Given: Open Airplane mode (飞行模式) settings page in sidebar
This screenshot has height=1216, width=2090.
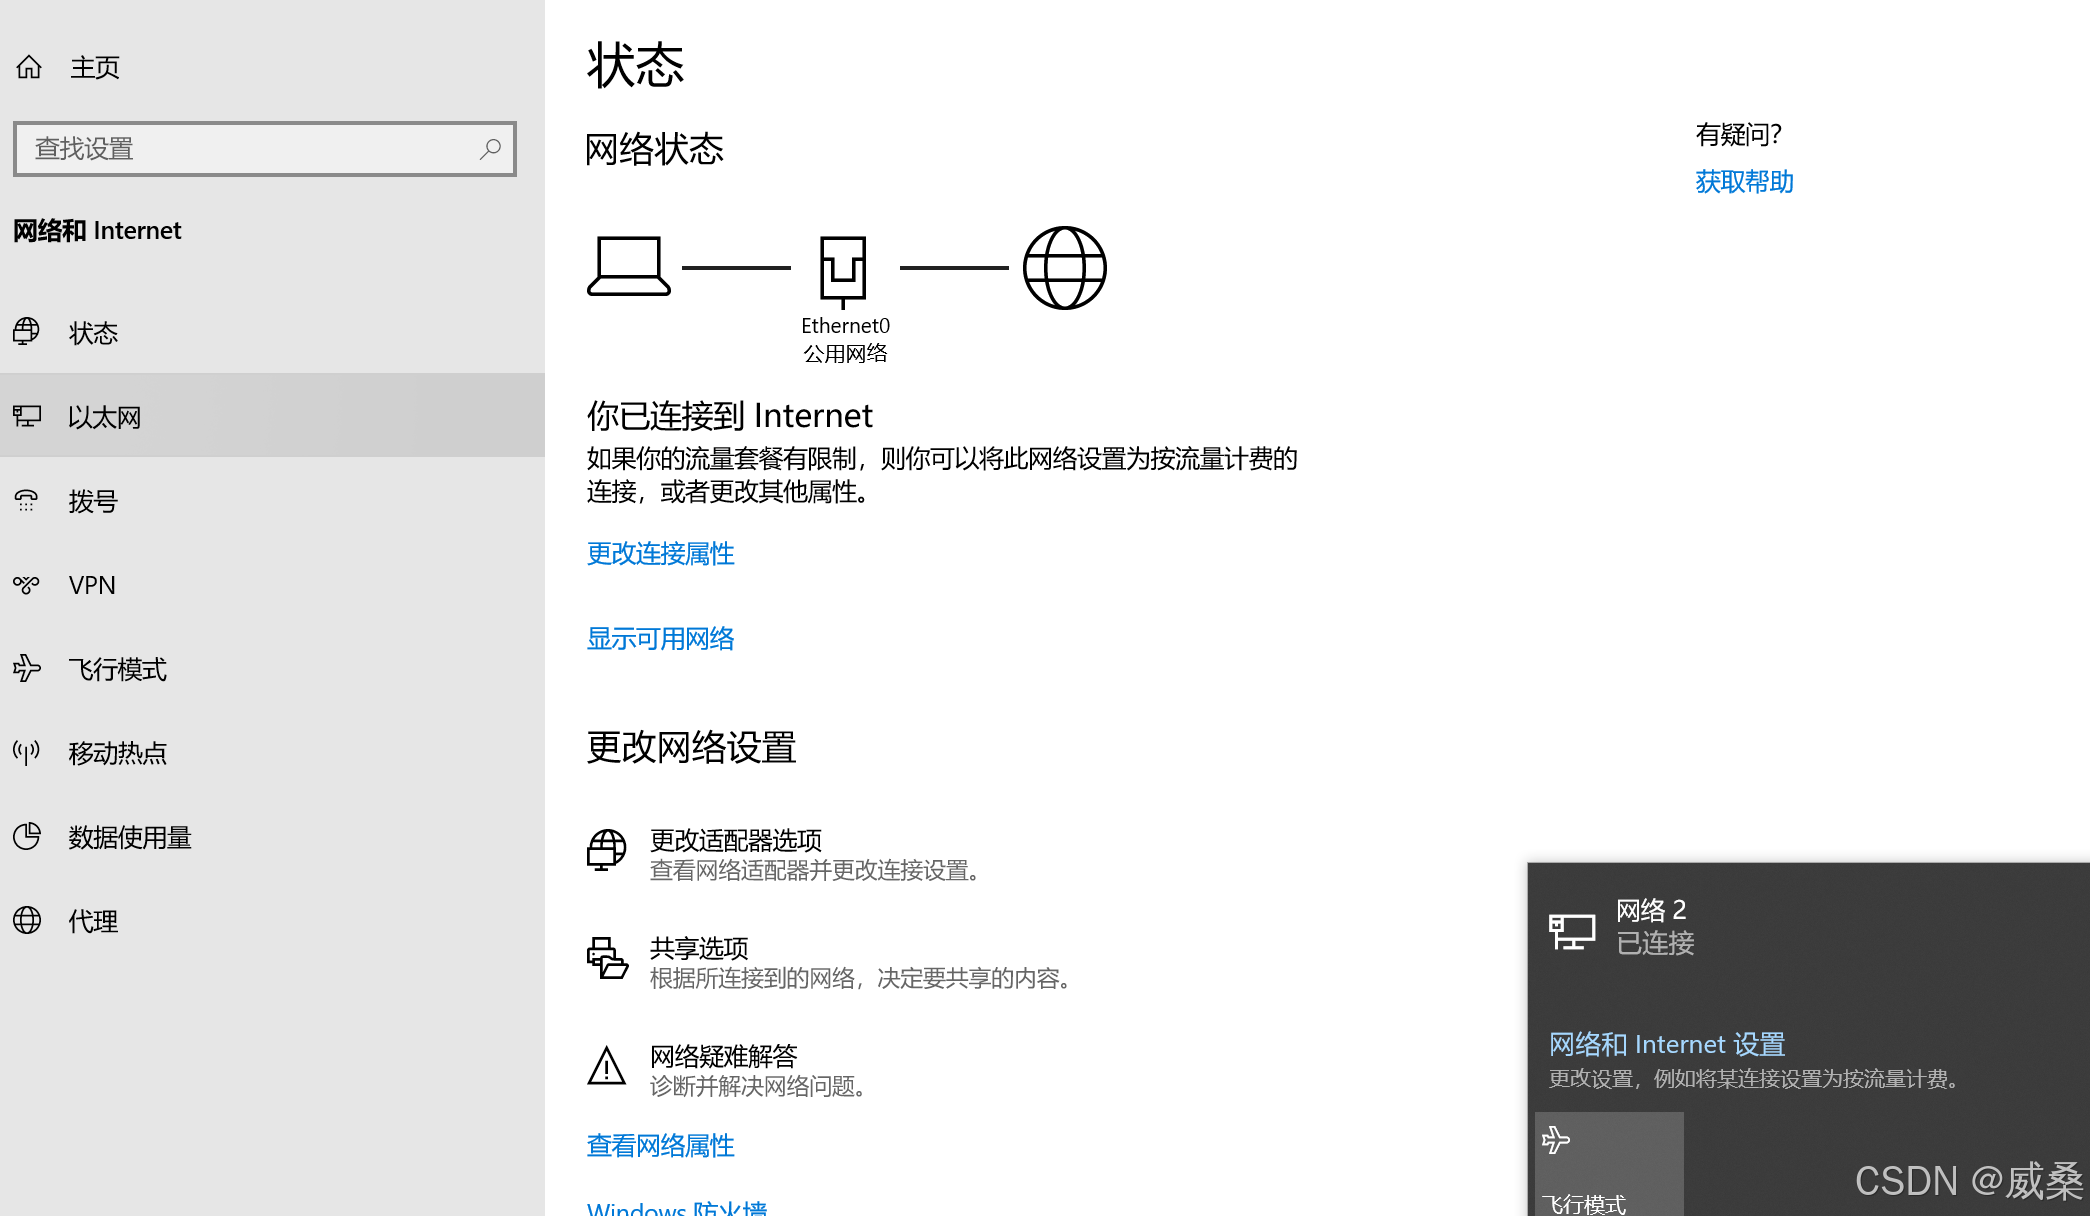Looking at the screenshot, I should (117, 669).
